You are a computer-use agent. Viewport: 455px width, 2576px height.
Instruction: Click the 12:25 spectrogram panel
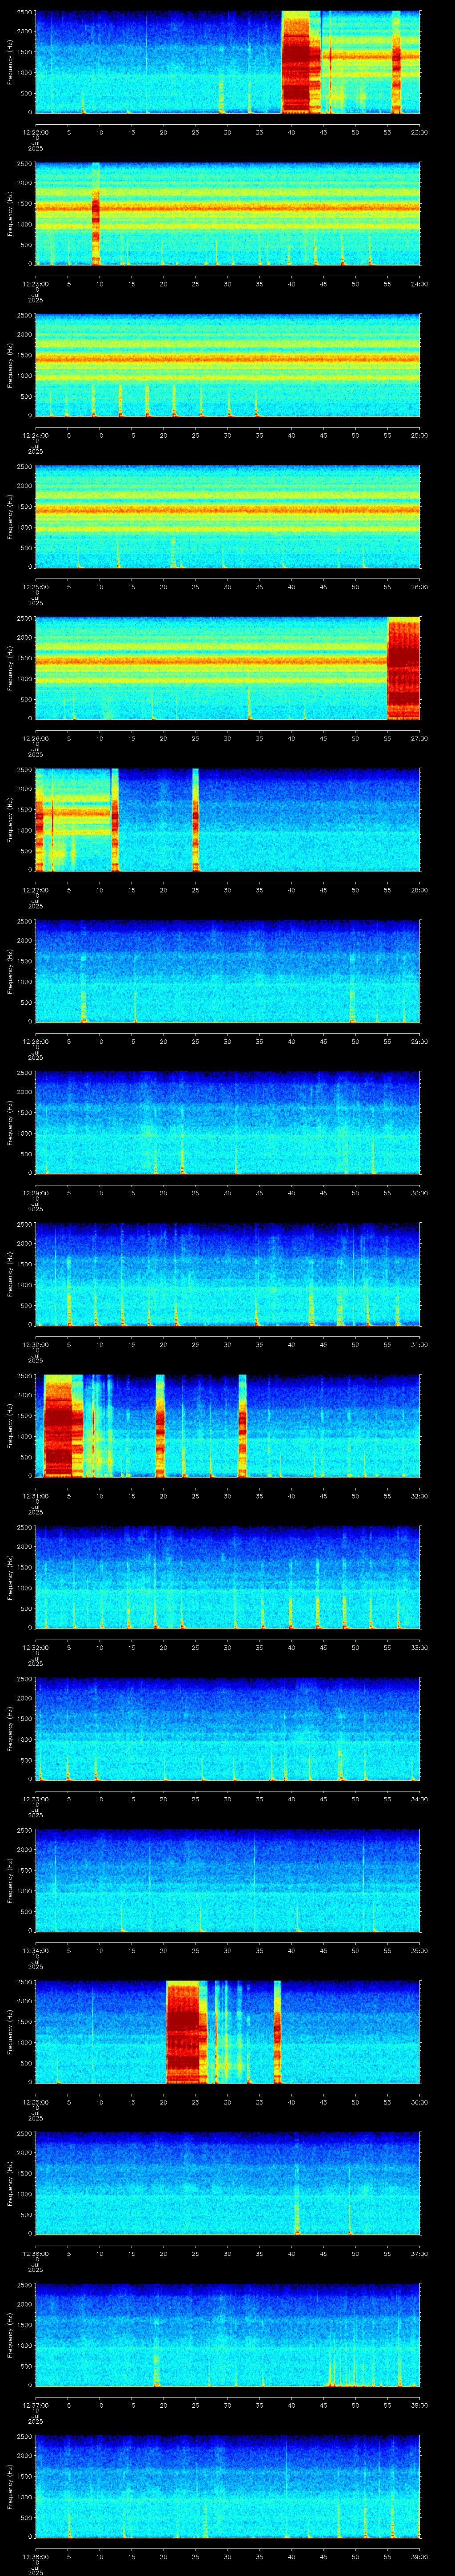[x=227, y=517]
